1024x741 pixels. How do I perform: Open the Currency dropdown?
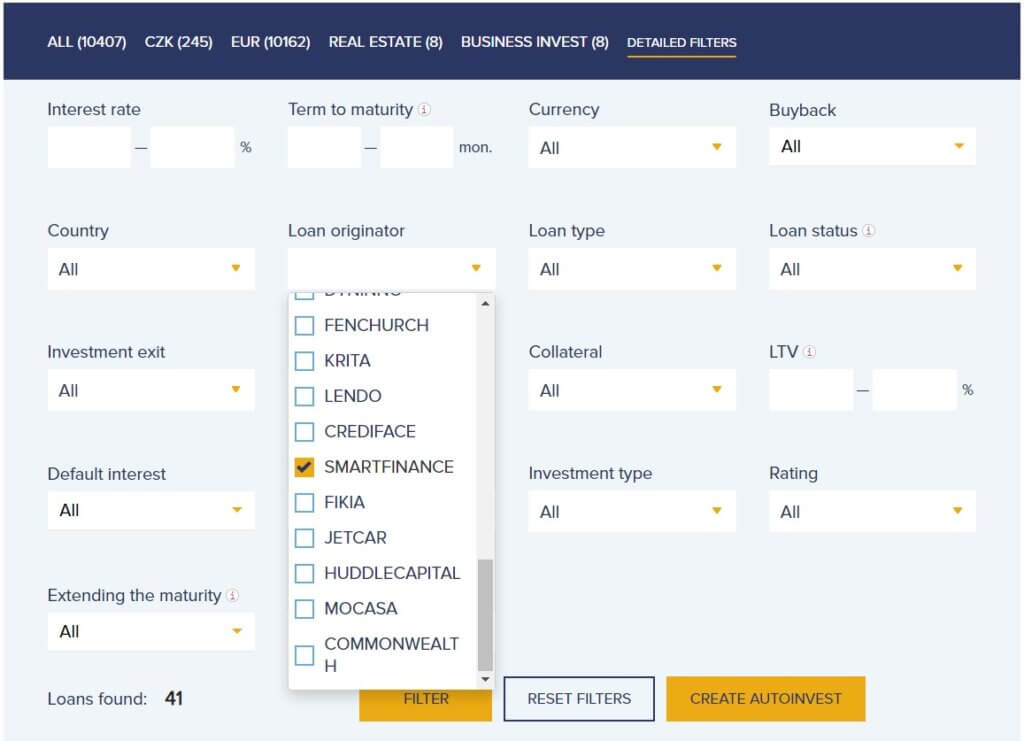(631, 148)
